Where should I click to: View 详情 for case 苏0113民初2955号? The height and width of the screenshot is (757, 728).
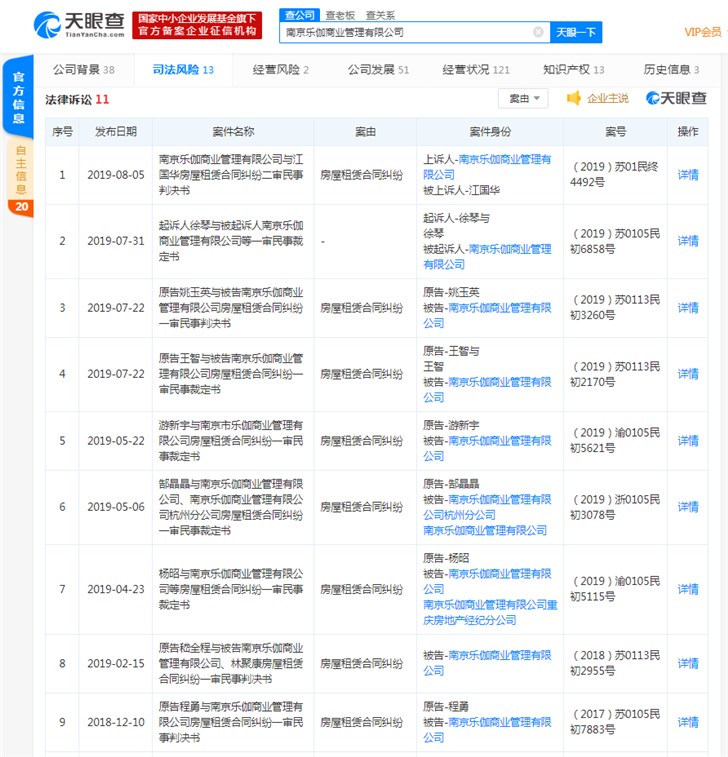coord(688,663)
